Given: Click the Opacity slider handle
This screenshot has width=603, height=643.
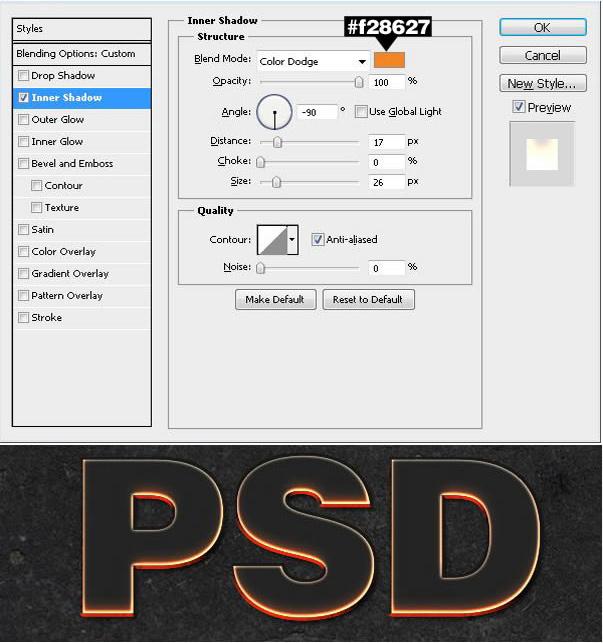Looking at the screenshot, I should [359, 82].
